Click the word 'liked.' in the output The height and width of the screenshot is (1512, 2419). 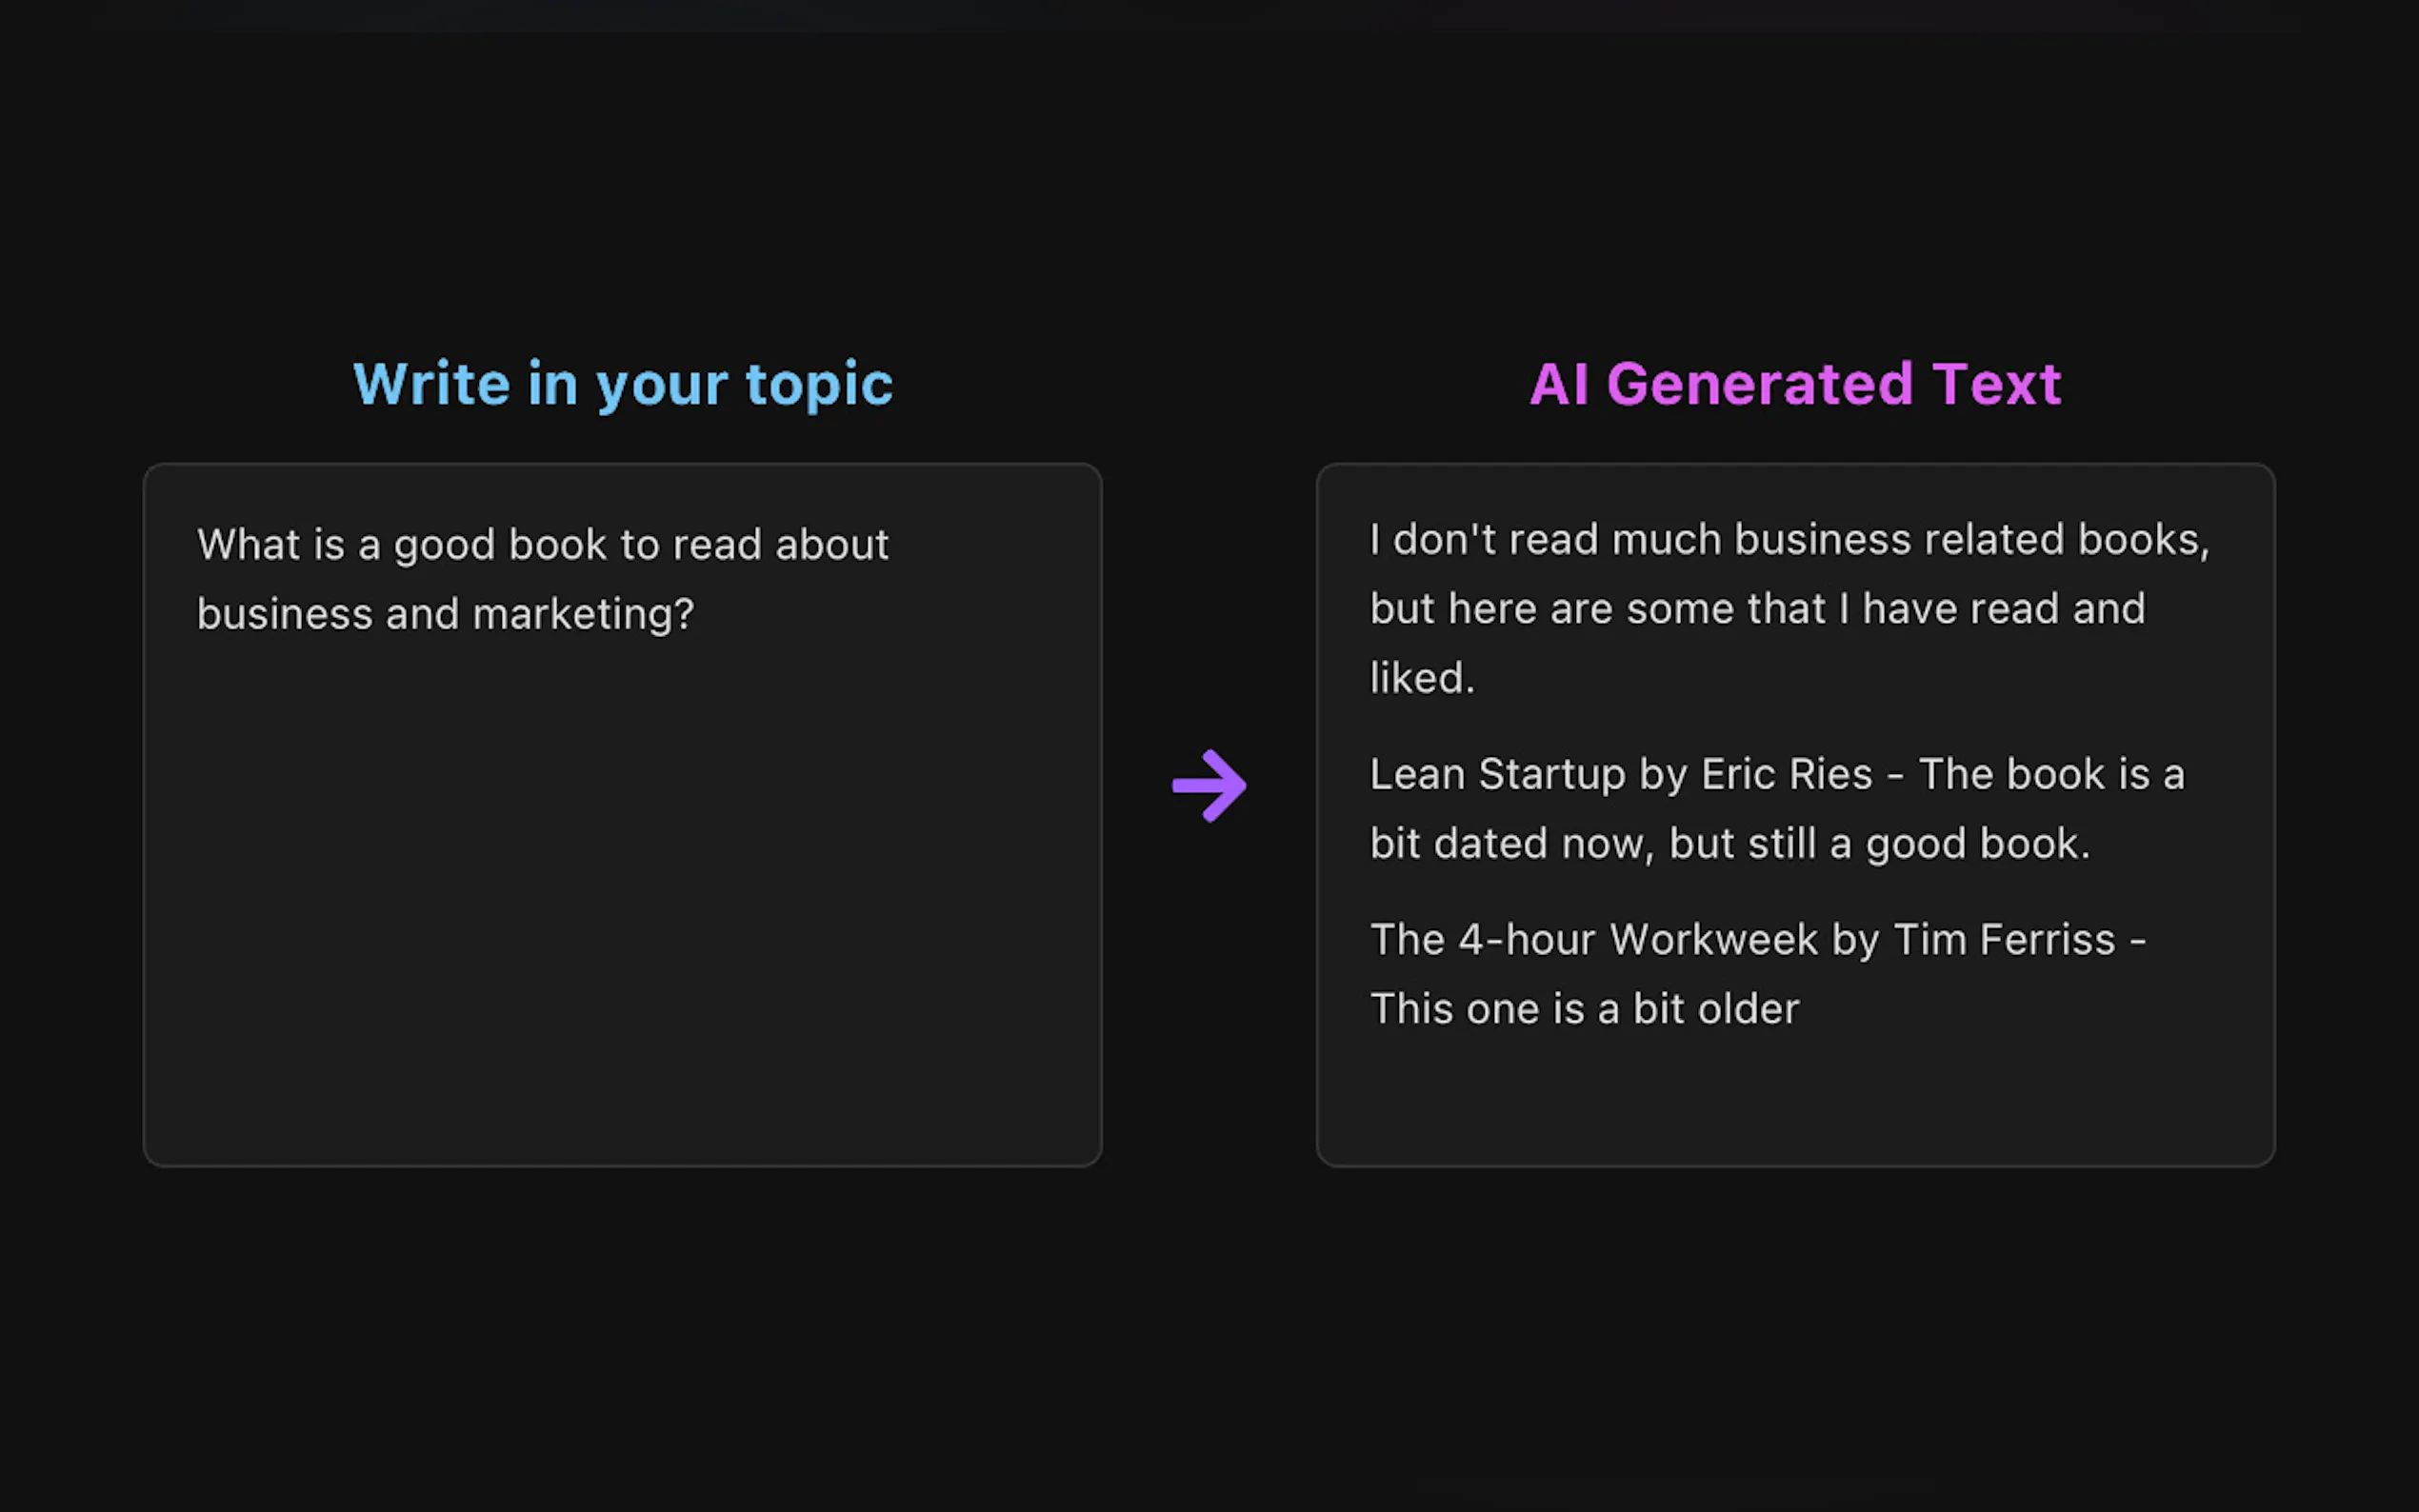coord(1422,678)
